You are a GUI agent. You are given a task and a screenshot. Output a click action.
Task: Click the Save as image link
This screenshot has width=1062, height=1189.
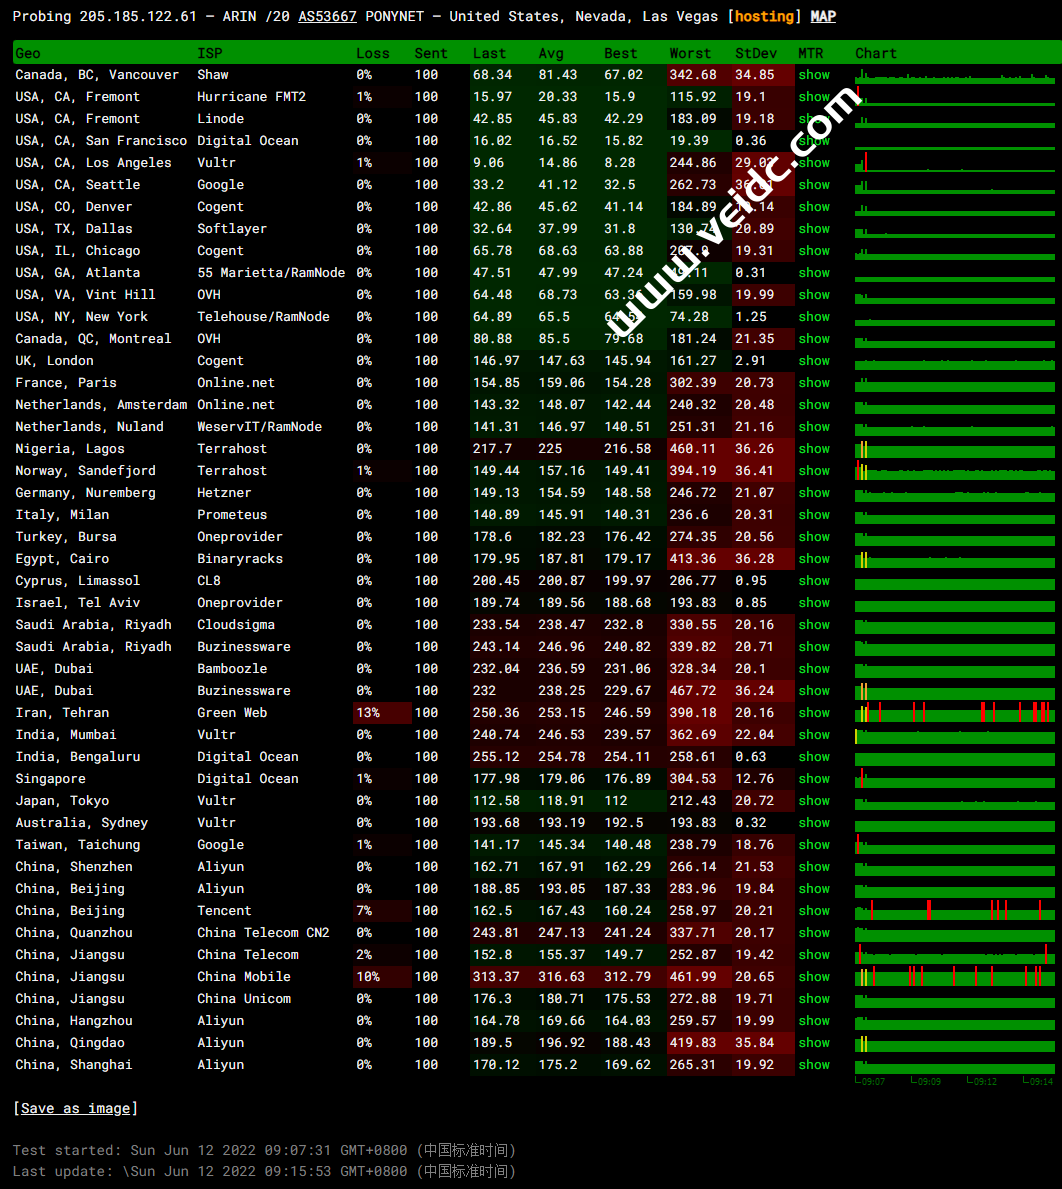[75, 1108]
